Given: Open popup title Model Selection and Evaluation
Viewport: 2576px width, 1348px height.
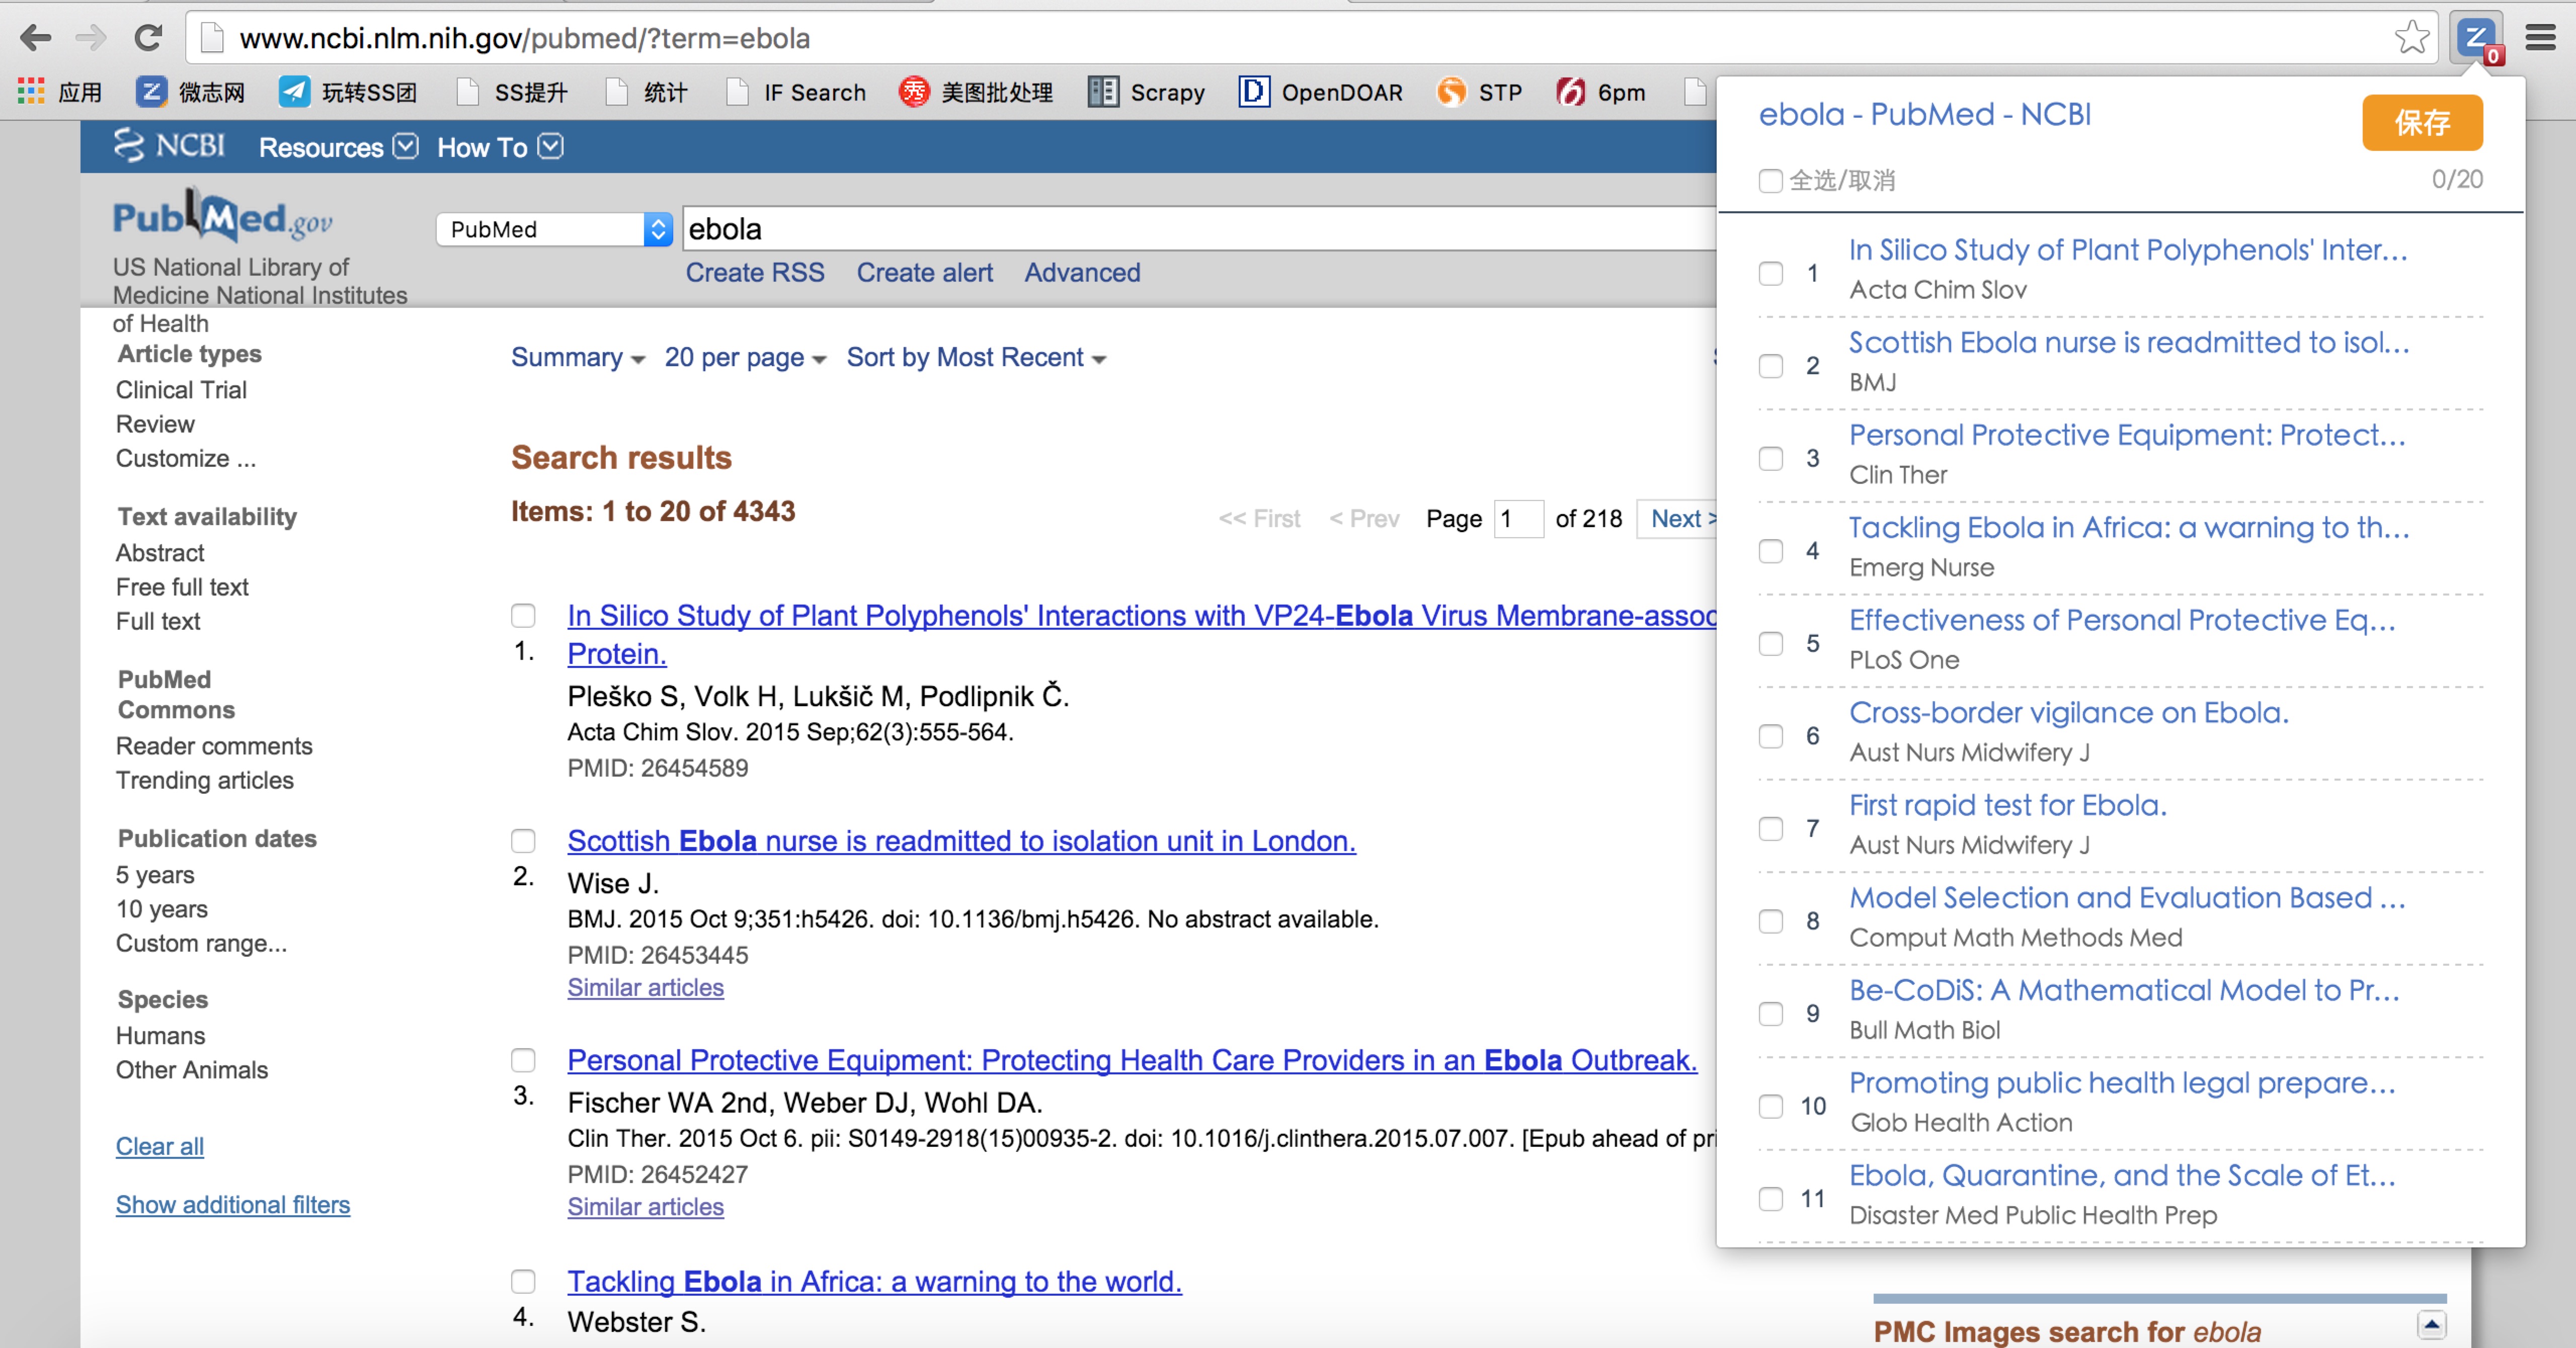Looking at the screenshot, I should pos(2127,897).
